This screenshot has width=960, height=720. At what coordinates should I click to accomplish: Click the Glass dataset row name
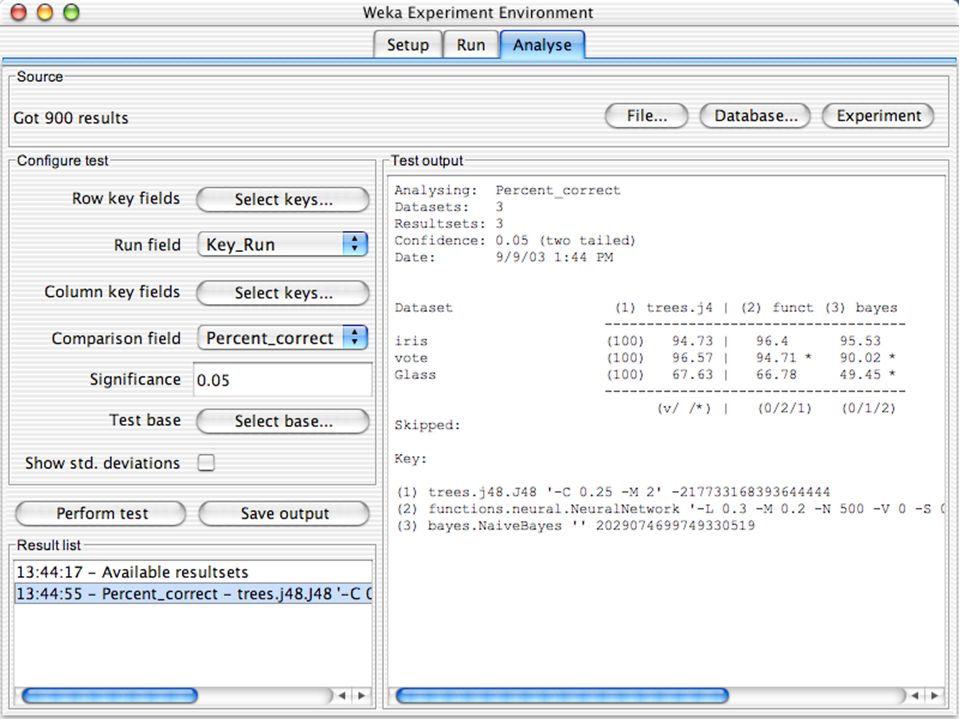(415, 374)
